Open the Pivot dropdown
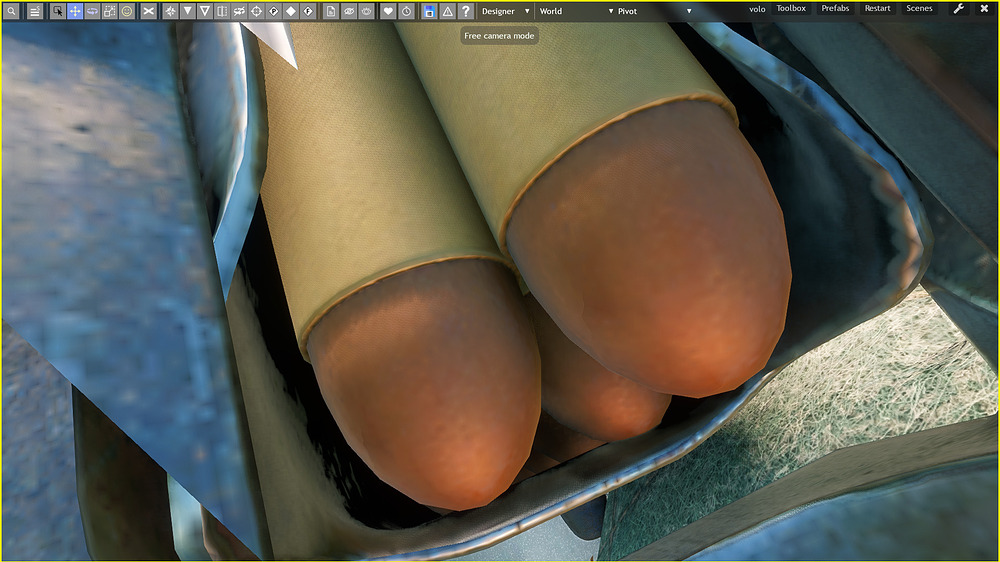1000x562 pixels. pyautogui.click(x=654, y=11)
